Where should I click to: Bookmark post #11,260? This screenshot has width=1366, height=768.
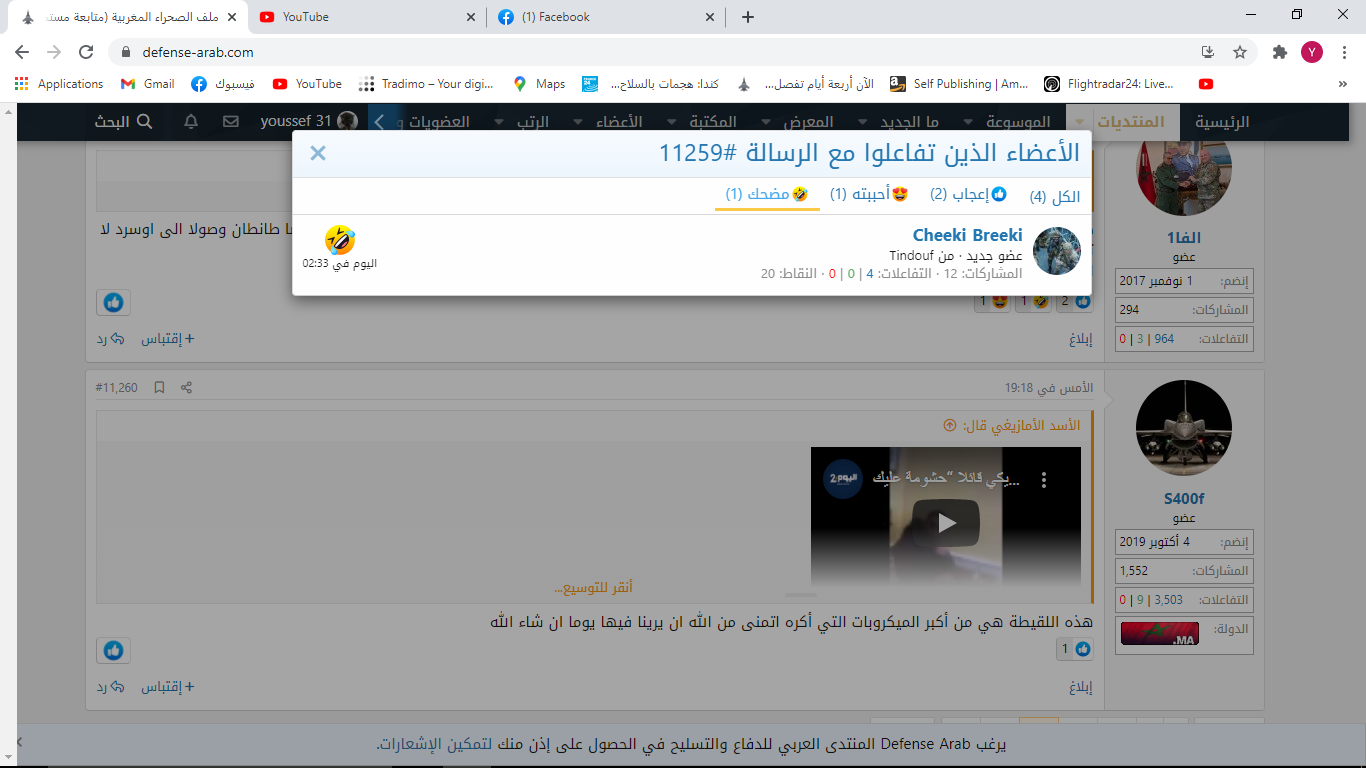point(159,387)
